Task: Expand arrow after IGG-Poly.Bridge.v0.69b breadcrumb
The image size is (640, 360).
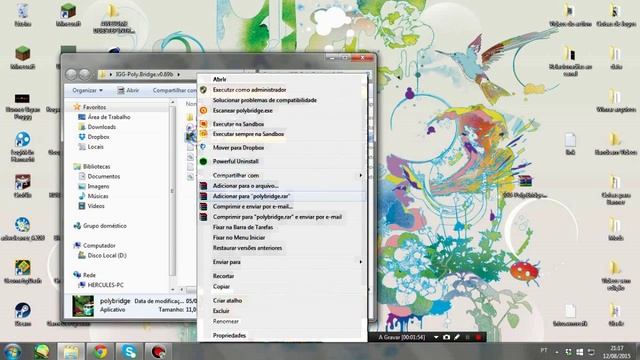Action: click(x=178, y=74)
